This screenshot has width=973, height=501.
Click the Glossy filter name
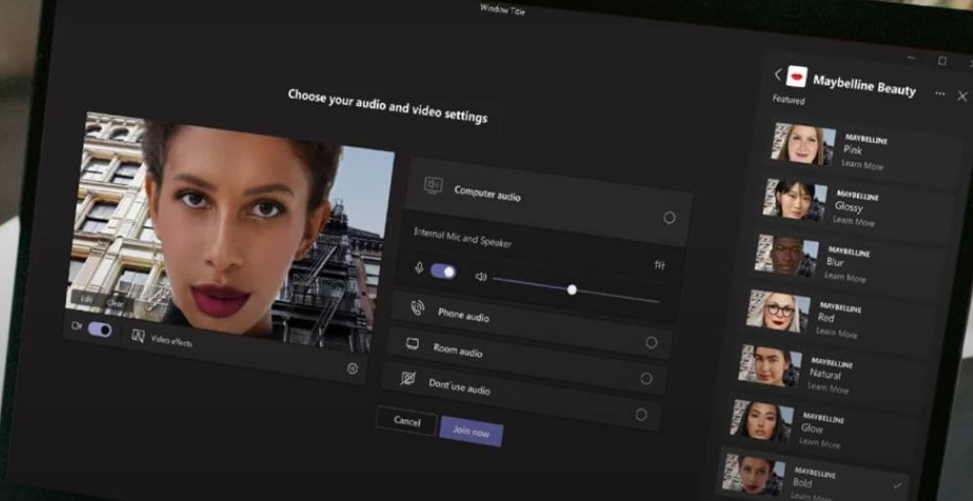(849, 208)
